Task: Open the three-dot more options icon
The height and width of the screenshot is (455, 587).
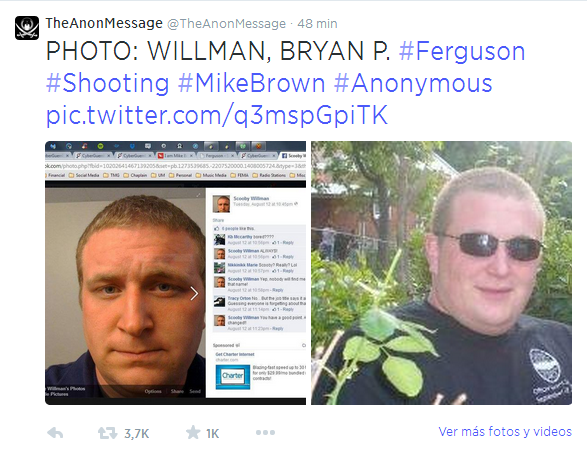Action: [265, 433]
